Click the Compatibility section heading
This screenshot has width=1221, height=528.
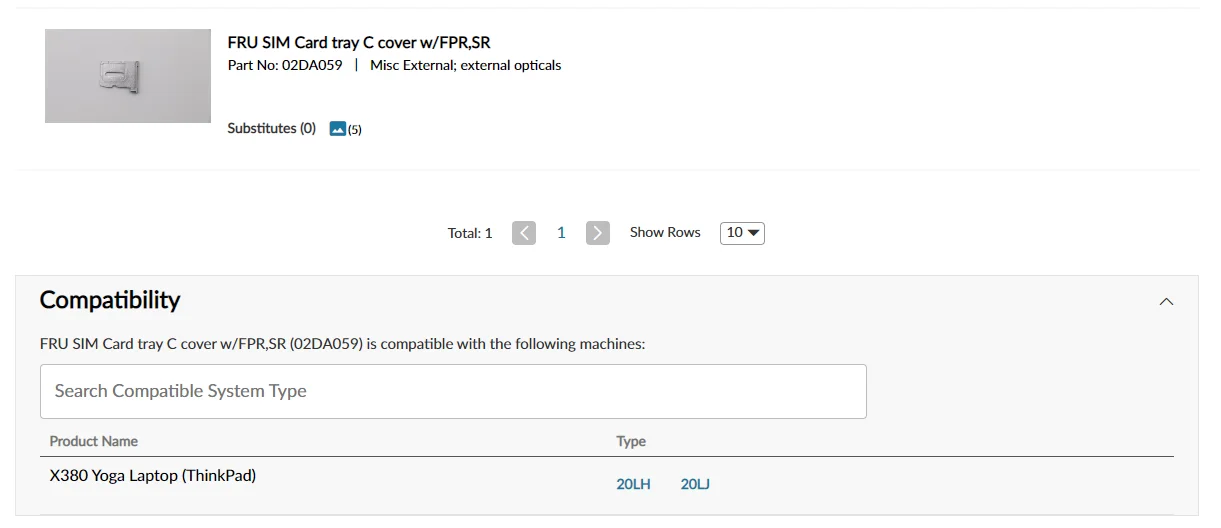coord(110,300)
